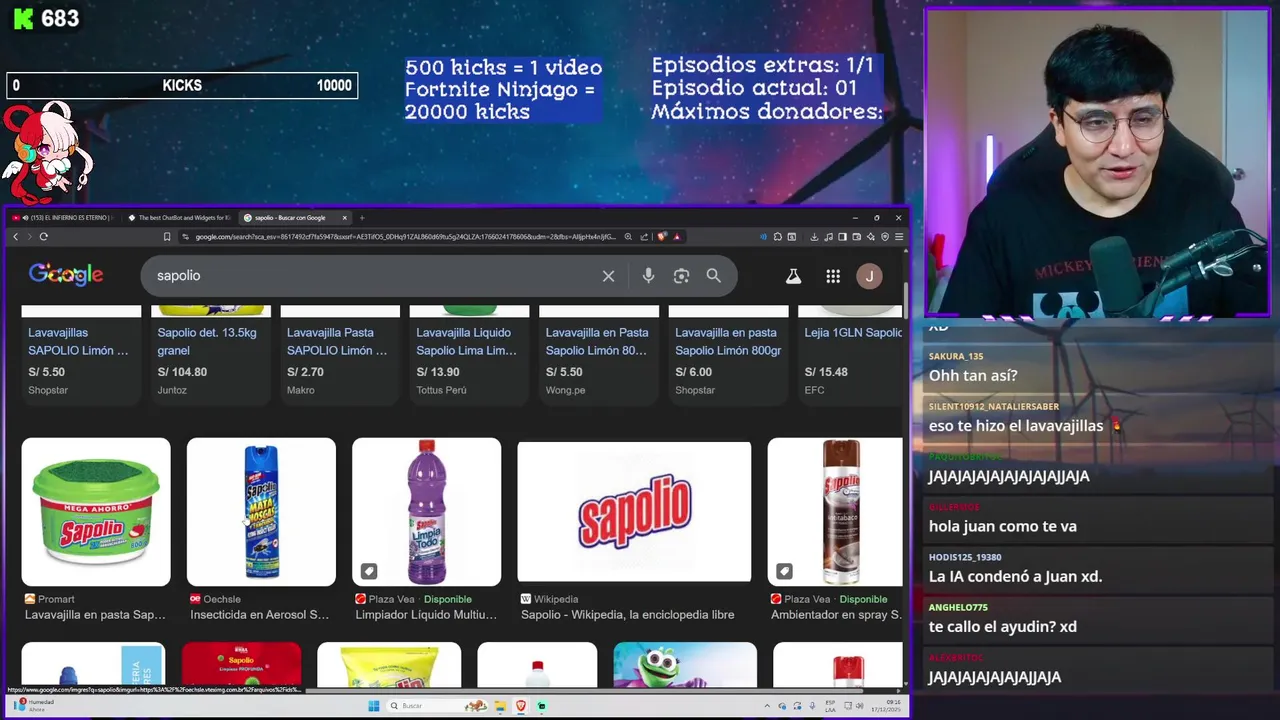Click Limpiador Líquido Multiuso caption link
This screenshot has width=1280, height=720.
tap(426, 615)
